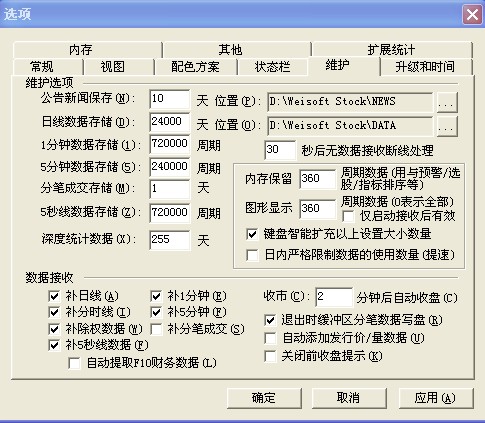
Task: Go to the 常规 tab
Action: tap(48, 67)
